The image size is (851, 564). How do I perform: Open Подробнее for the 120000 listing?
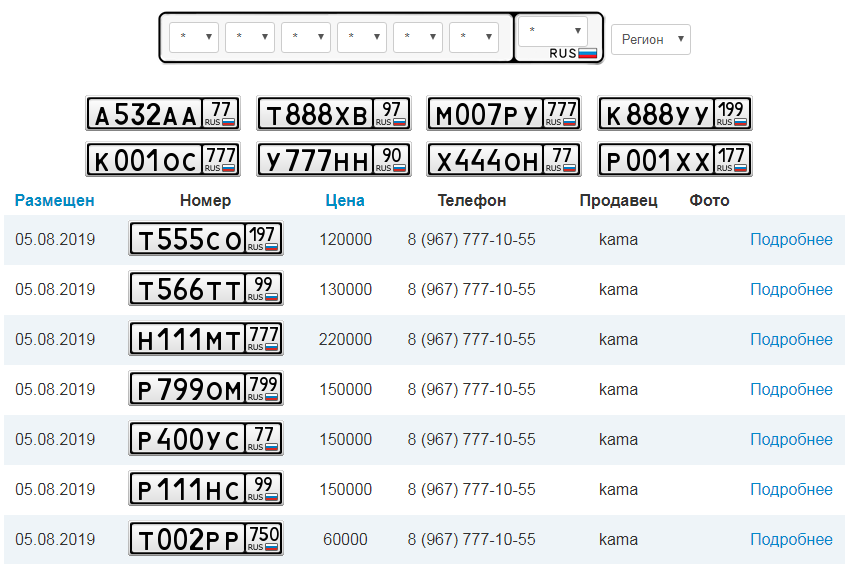(x=791, y=240)
